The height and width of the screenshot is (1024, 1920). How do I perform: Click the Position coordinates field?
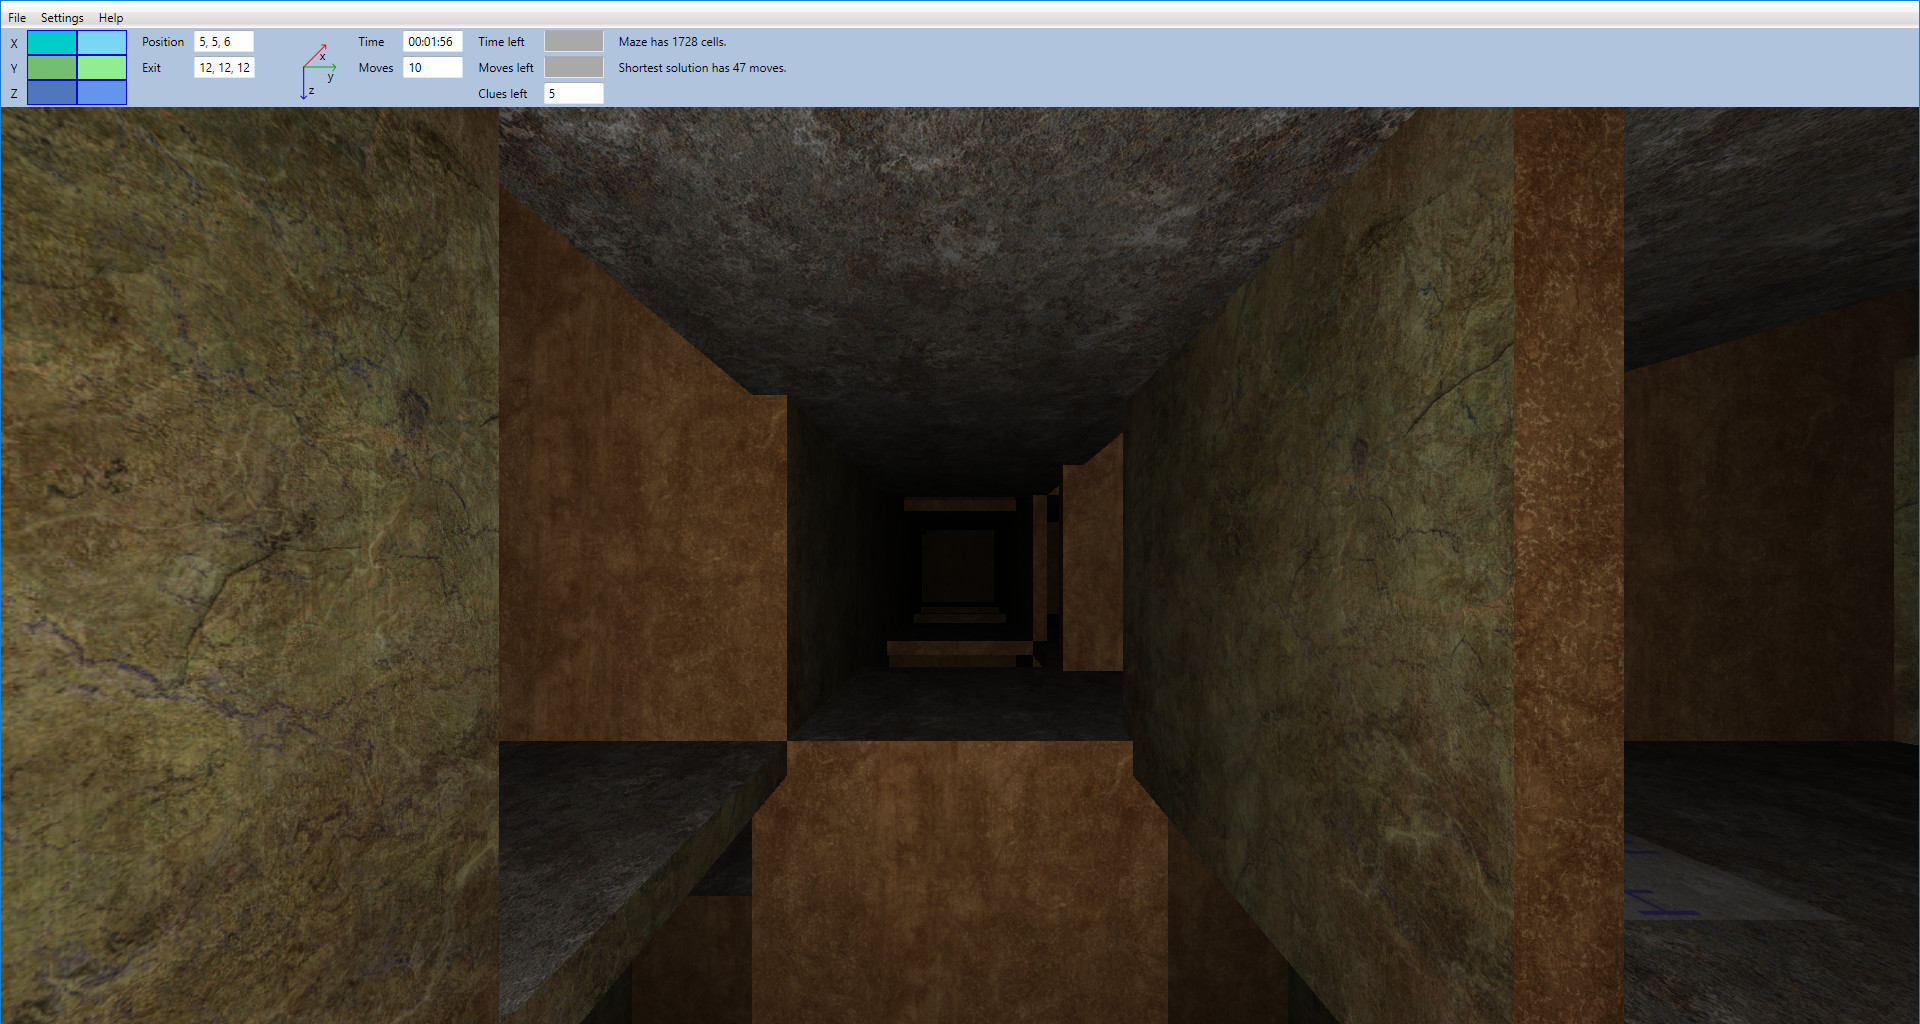pos(223,42)
